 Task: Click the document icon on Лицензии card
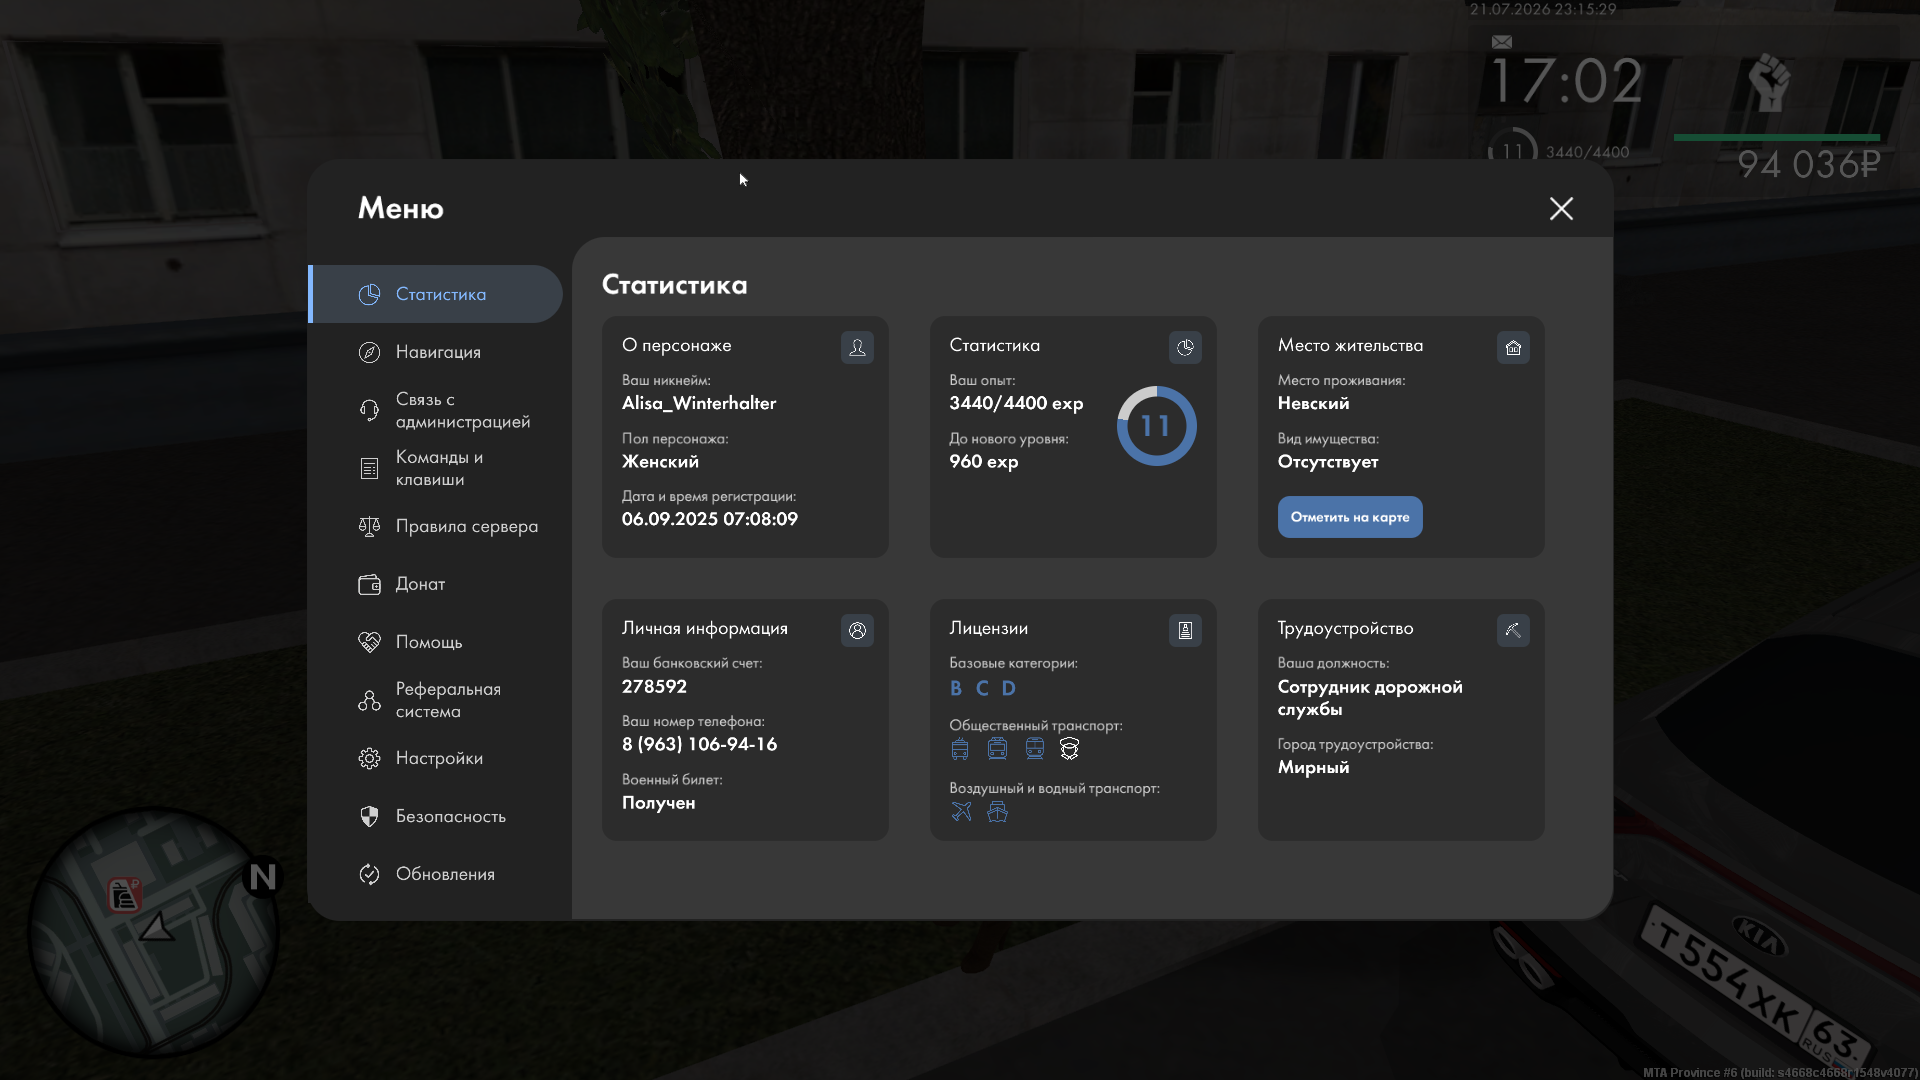click(1185, 630)
